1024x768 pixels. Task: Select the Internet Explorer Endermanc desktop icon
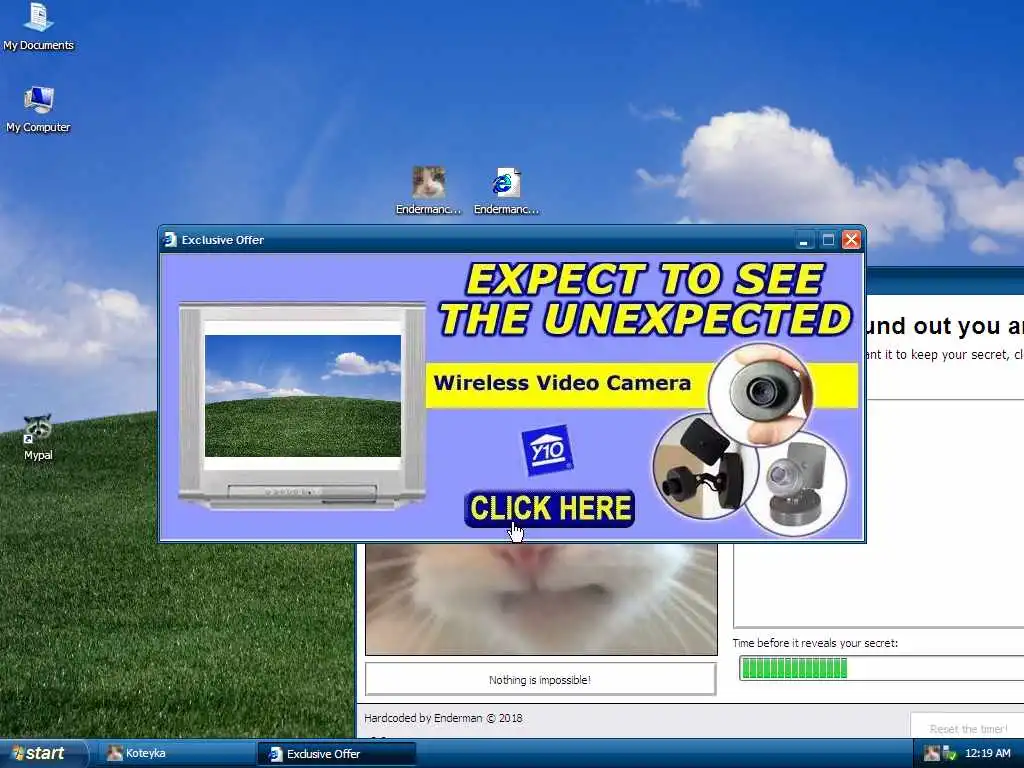tap(506, 190)
